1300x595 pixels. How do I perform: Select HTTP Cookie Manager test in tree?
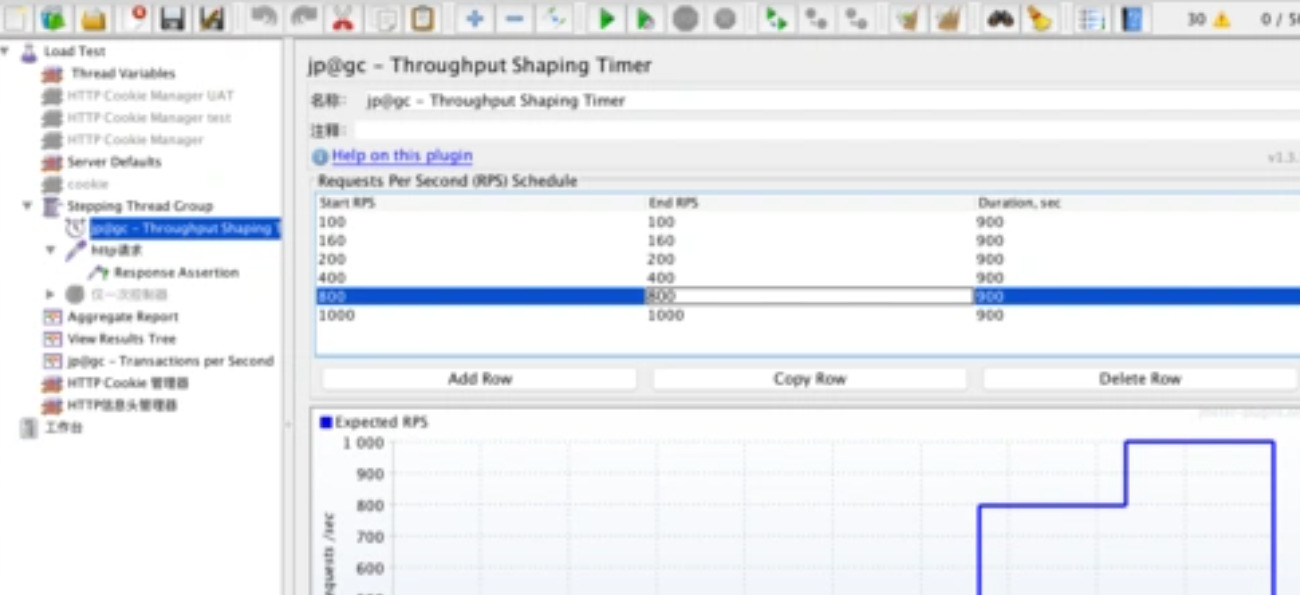coord(149,118)
